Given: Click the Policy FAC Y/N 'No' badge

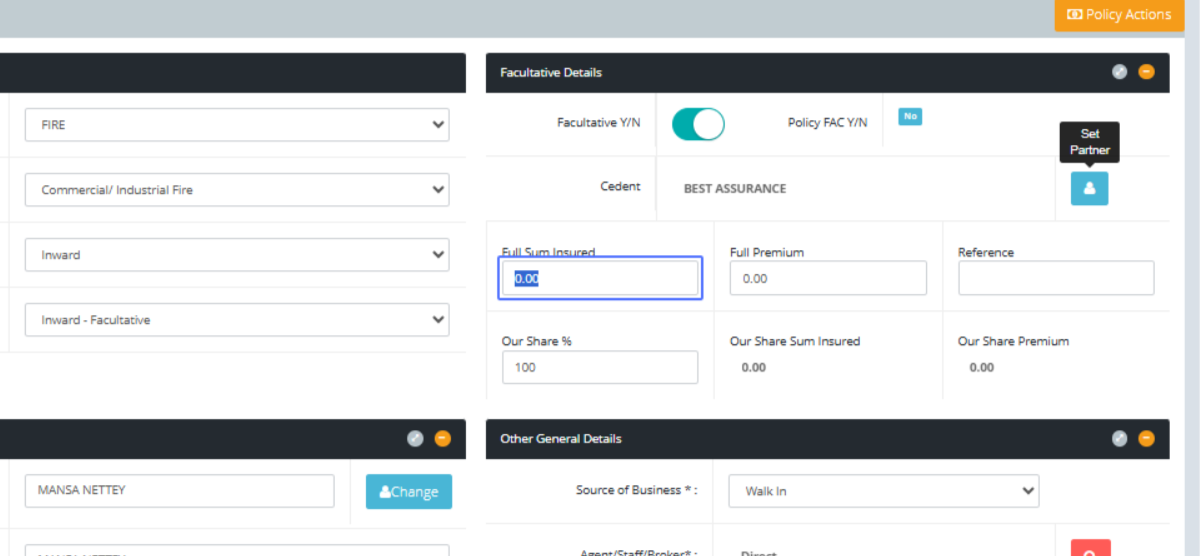Looking at the screenshot, I should coord(910,117).
